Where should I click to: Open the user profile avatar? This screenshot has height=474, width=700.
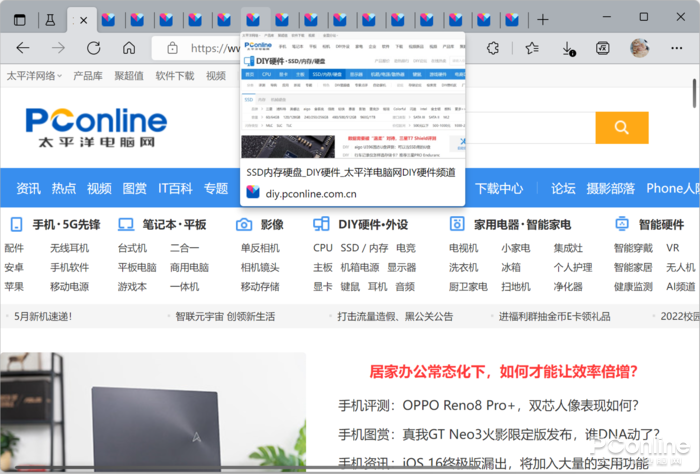pos(639,48)
